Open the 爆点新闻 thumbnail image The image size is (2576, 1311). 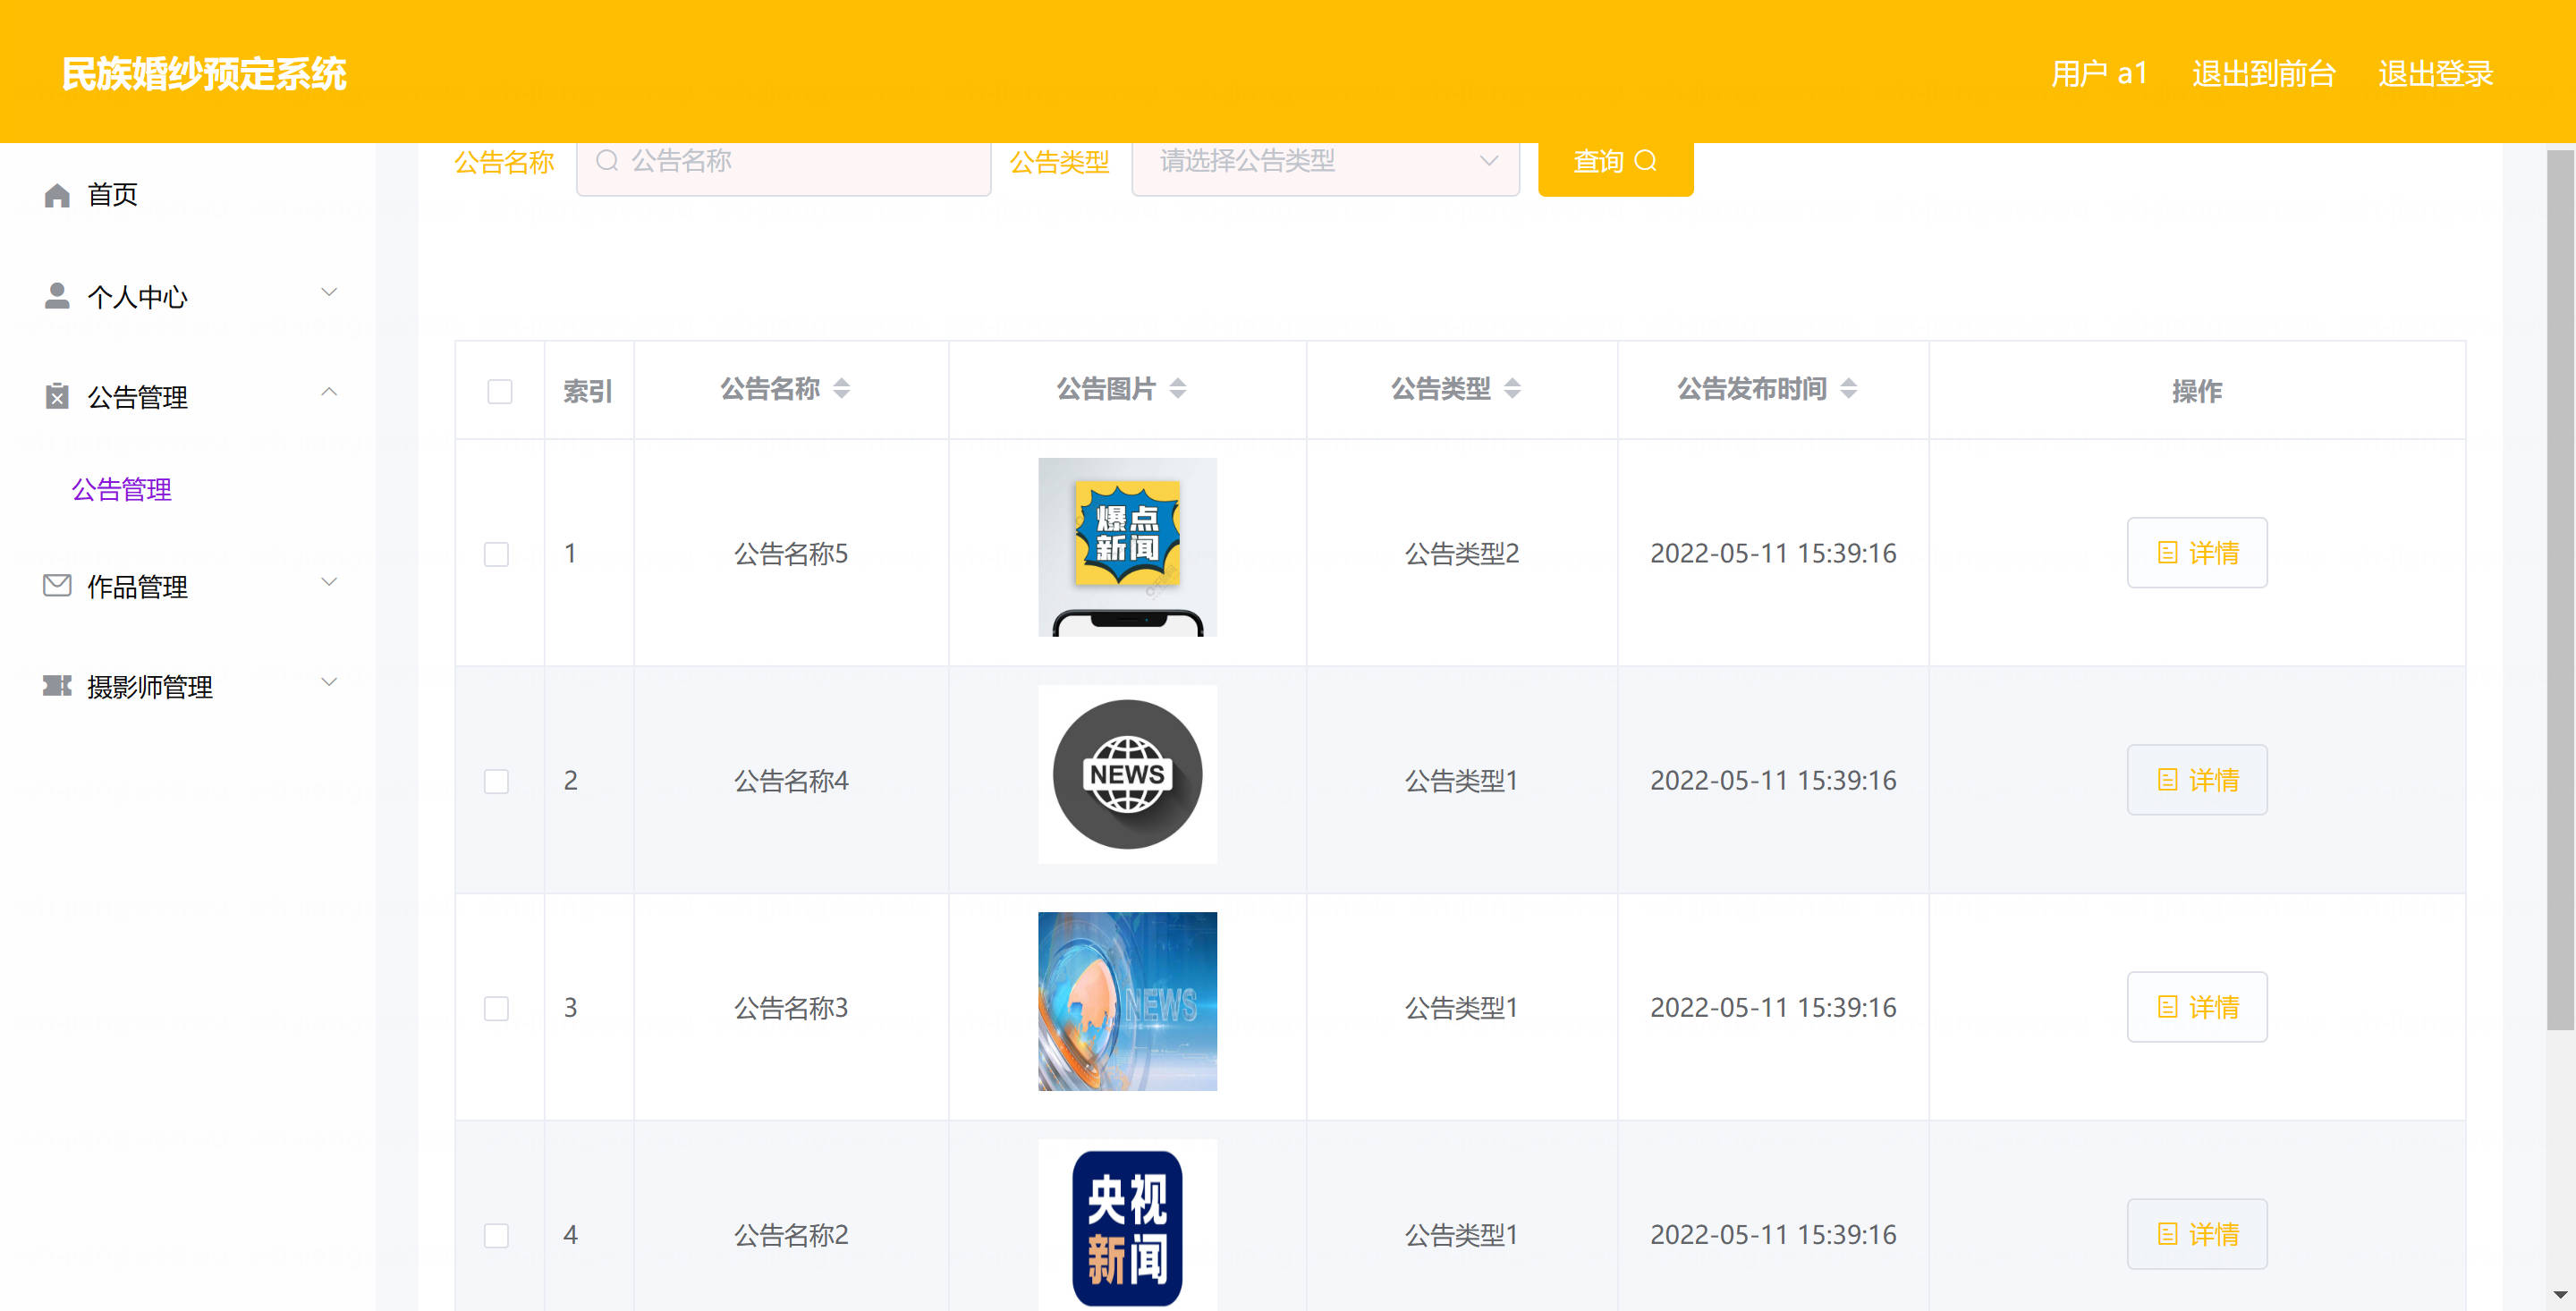(1127, 547)
